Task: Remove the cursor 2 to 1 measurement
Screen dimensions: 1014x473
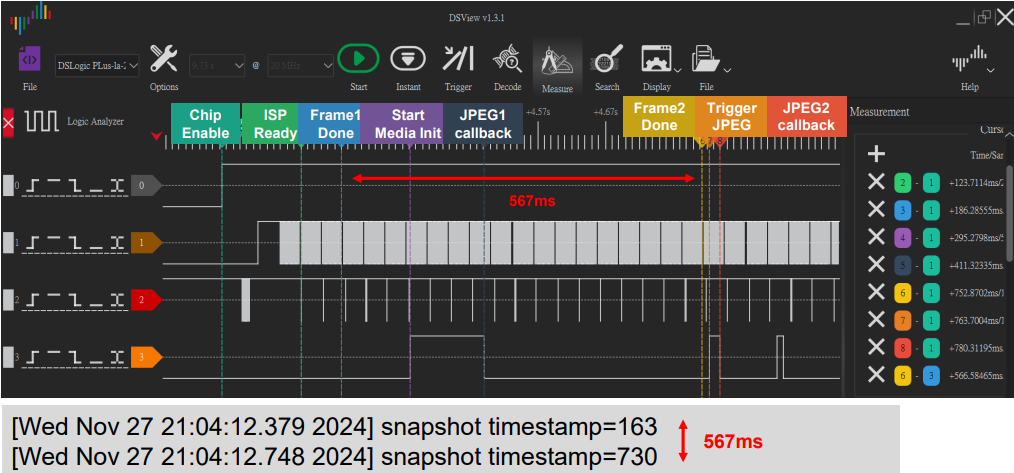Action: (876, 182)
